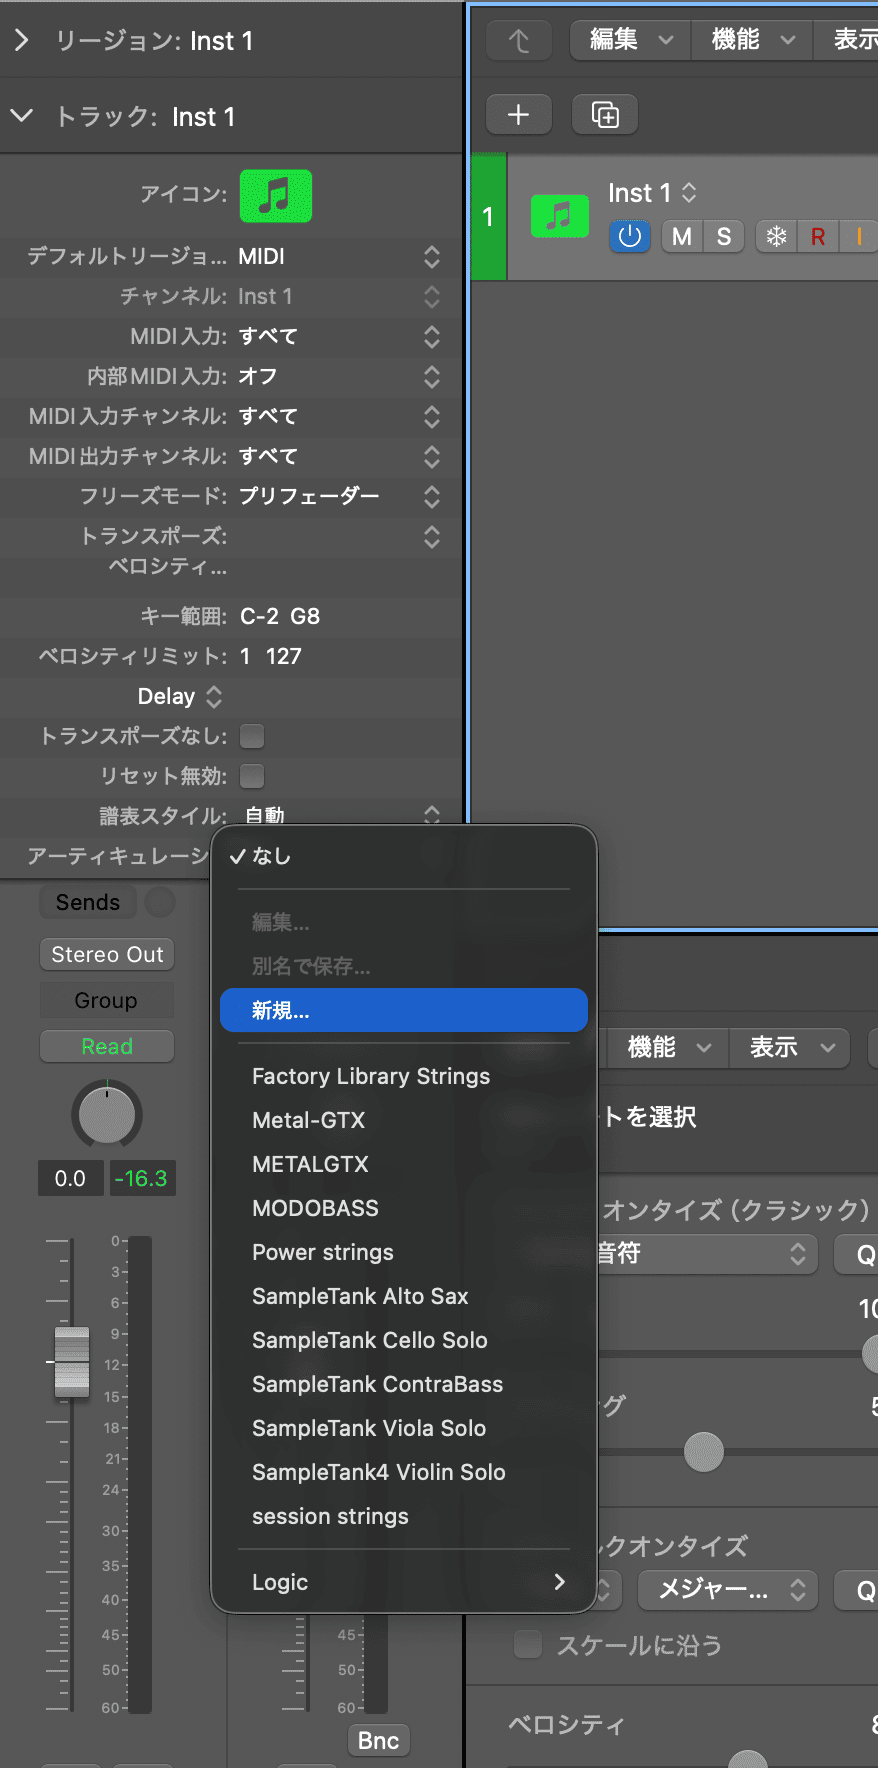Select なし in the articulation menu
878x1768 pixels.
[x=404, y=856]
